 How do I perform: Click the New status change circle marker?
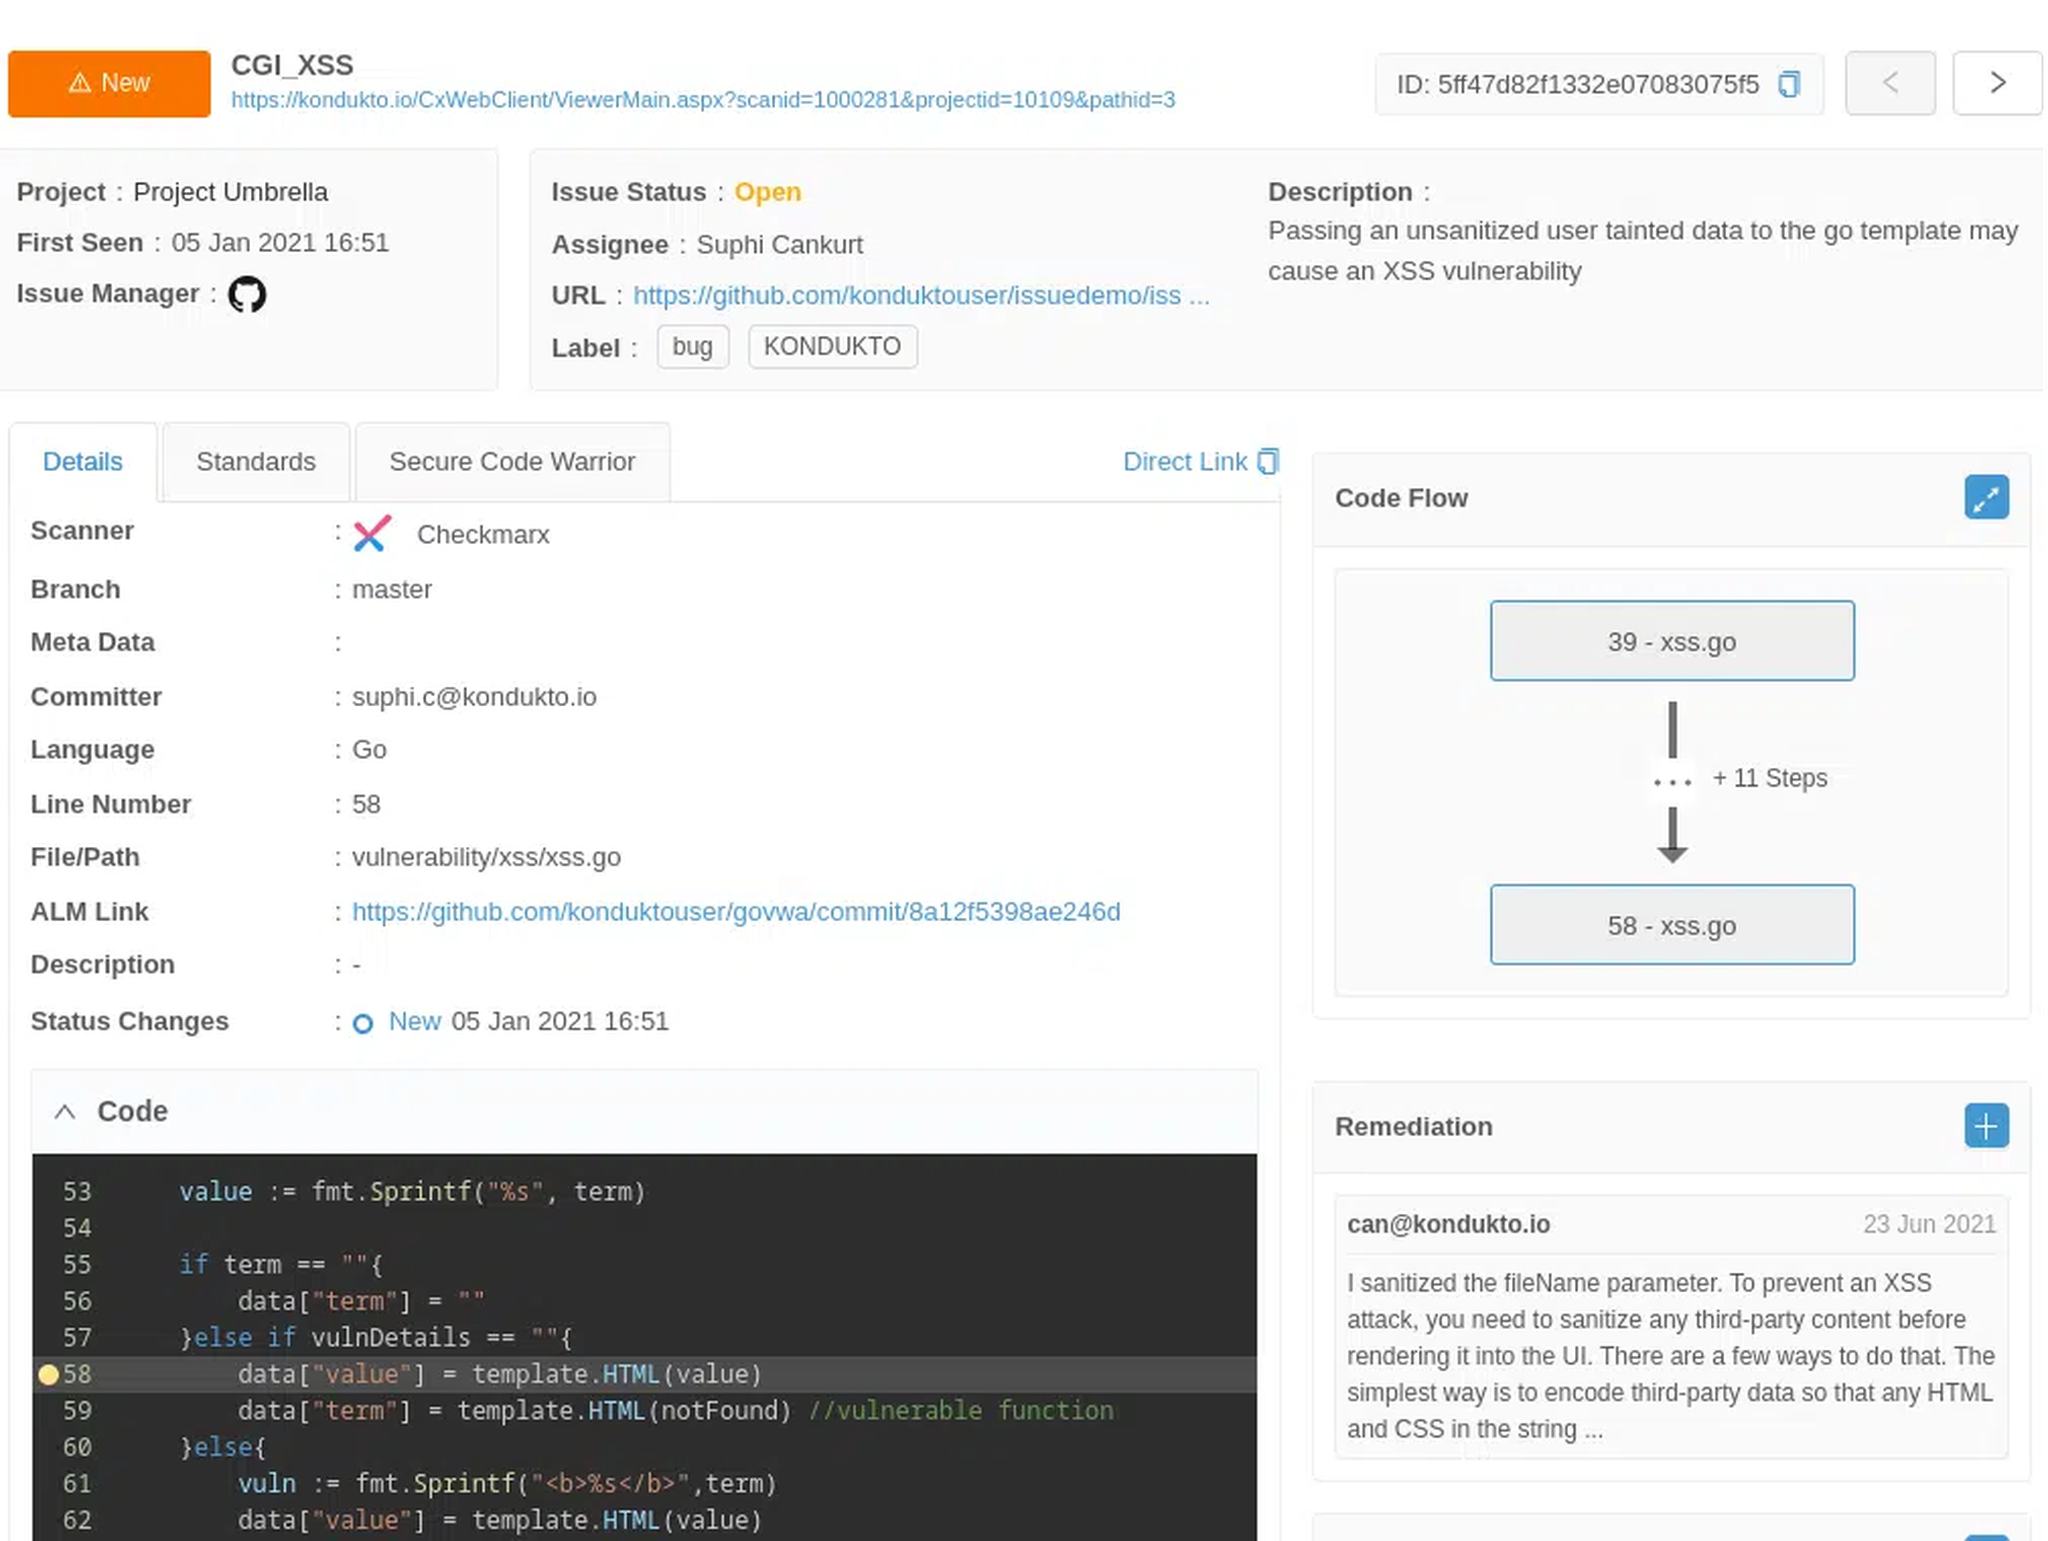[363, 1023]
